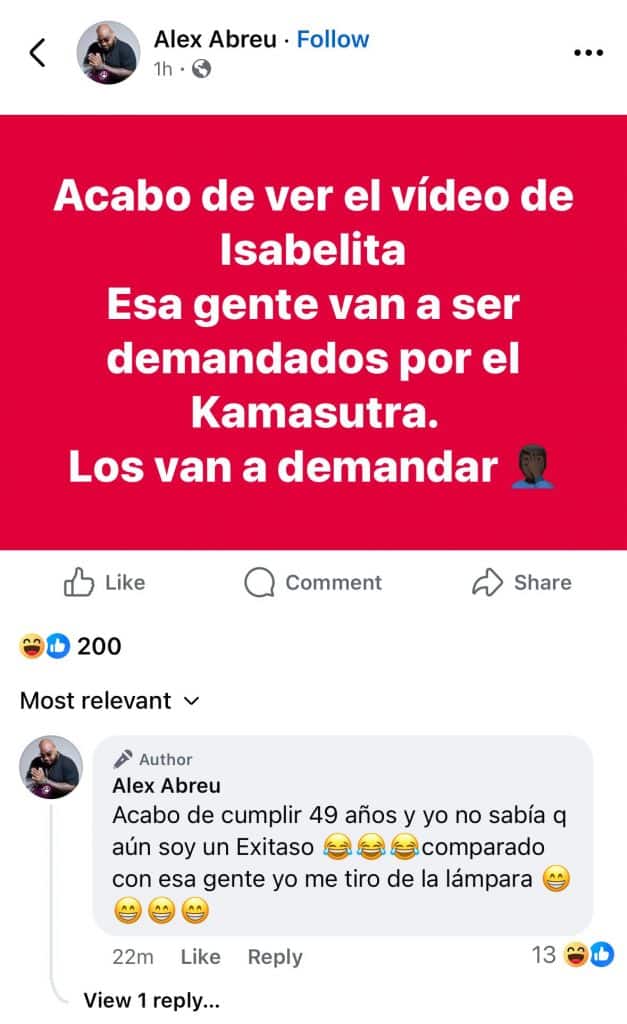Like the comment by Alex Abreu
The image size is (627, 1024).
pyautogui.click(x=201, y=957)
